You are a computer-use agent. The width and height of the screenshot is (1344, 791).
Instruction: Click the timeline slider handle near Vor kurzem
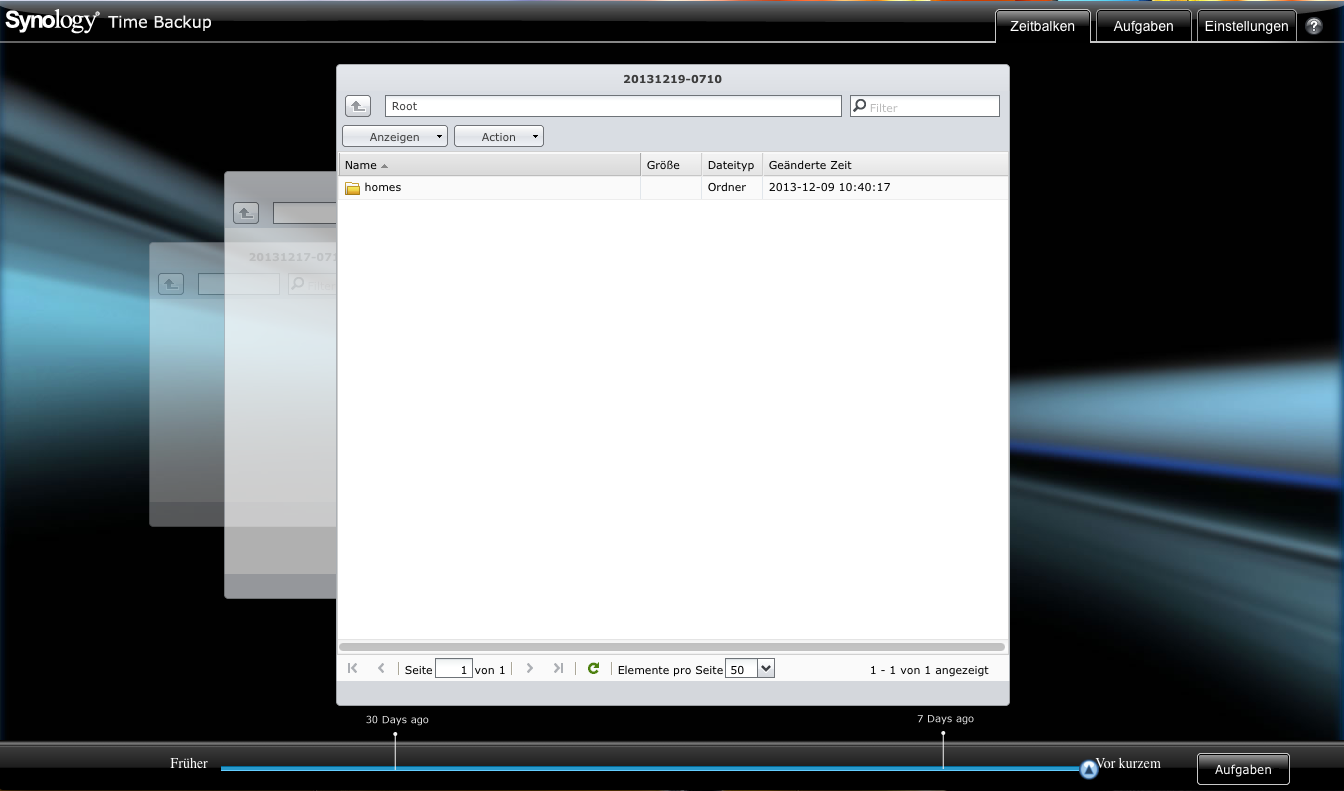click(1089, 769)
